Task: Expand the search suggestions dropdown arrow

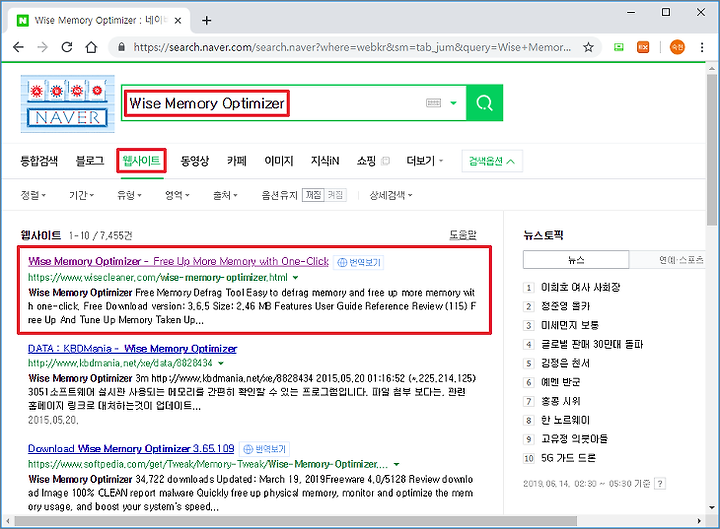Action: coord(454,103)
